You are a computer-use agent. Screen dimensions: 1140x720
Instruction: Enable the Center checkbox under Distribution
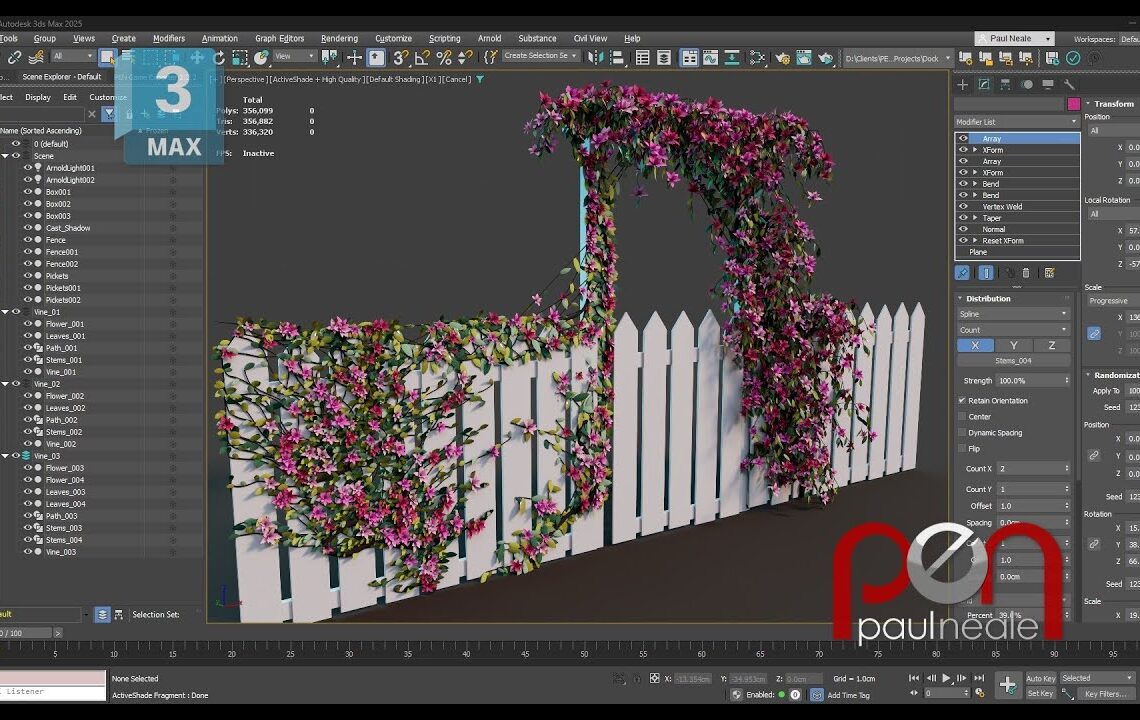tap(963, 417)
